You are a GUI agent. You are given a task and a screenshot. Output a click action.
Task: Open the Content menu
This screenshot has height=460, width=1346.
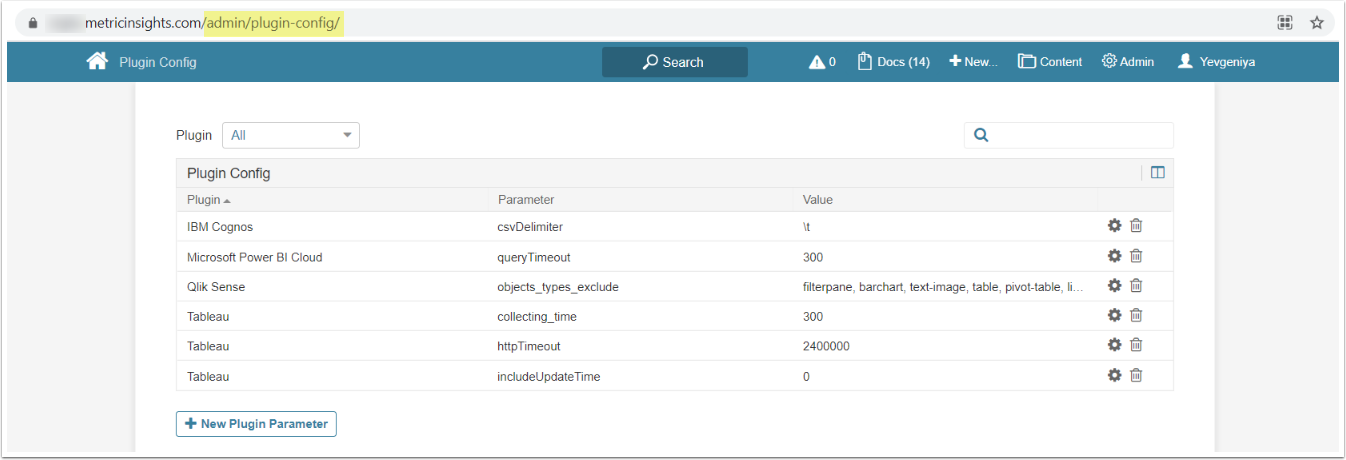(x=1050, y=62)
